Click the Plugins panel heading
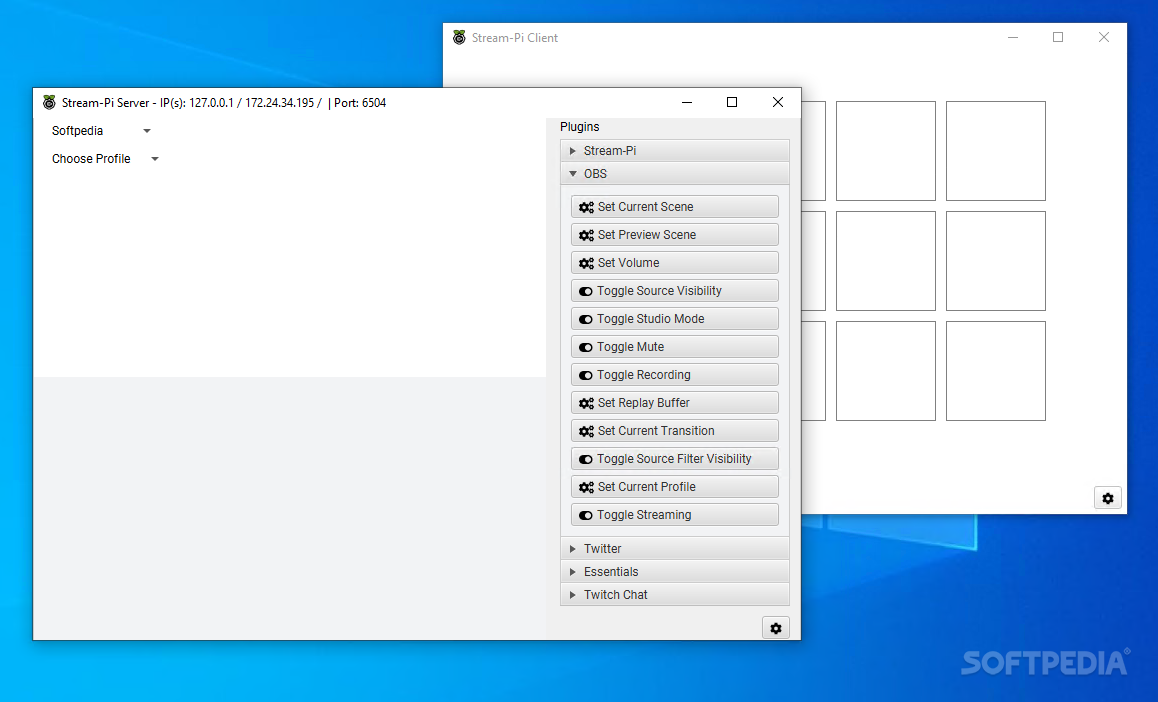This screenshot has width=1158, height=702. 580,127
